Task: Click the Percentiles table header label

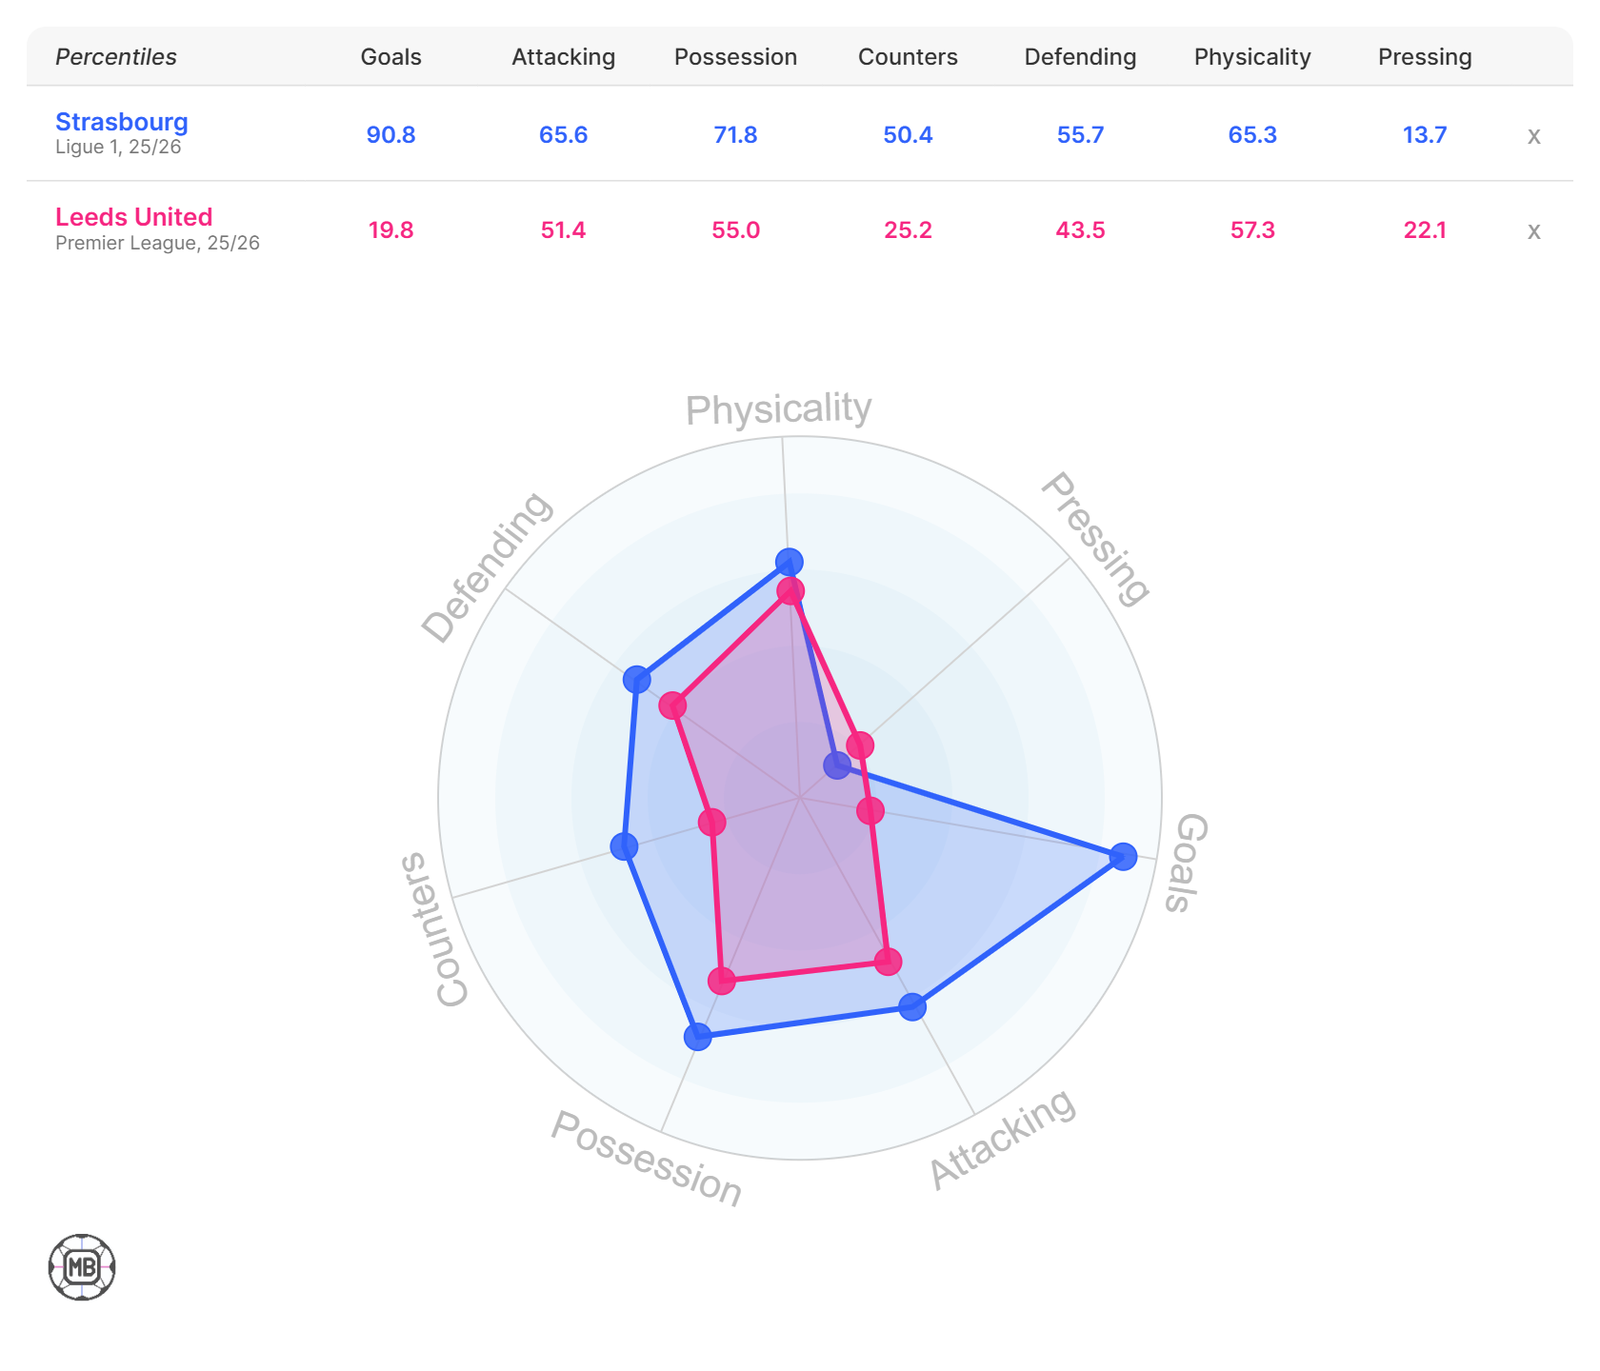Action: tap(116, 57)
